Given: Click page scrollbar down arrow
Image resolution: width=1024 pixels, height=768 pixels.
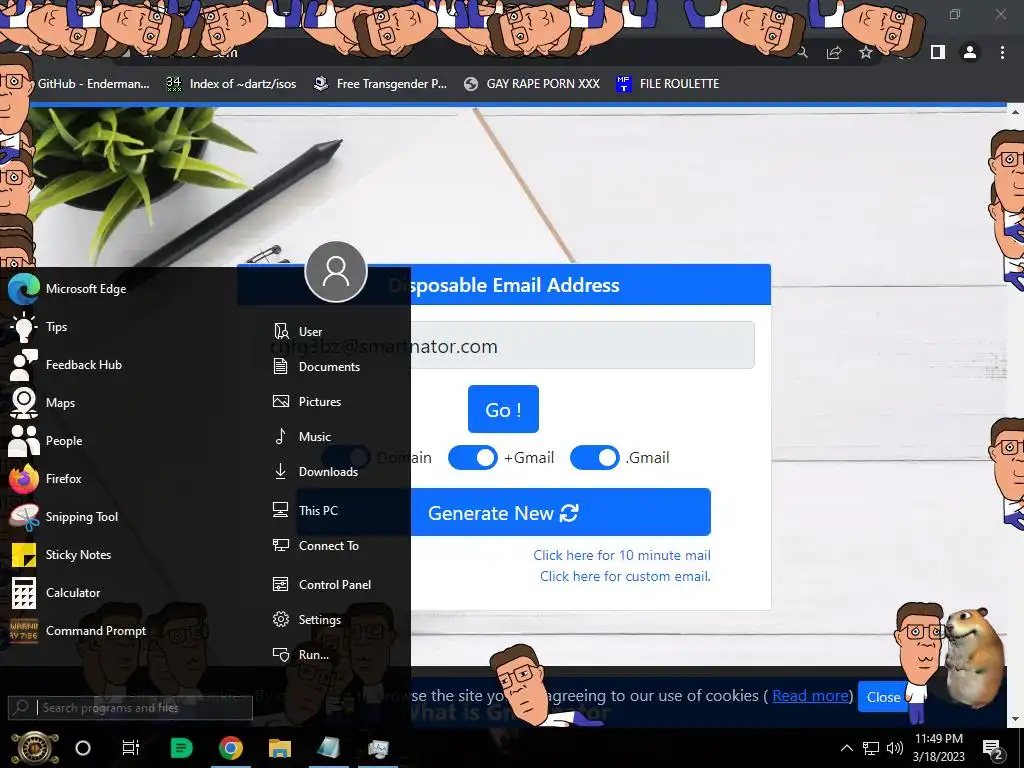Looking at the screenshot, I should click(x=1016, y=719).
